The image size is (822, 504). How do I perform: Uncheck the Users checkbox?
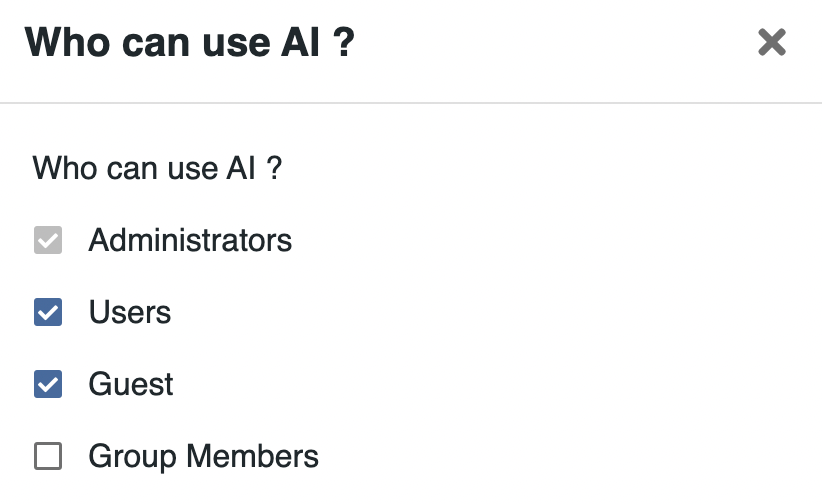[x=48, y=313]
